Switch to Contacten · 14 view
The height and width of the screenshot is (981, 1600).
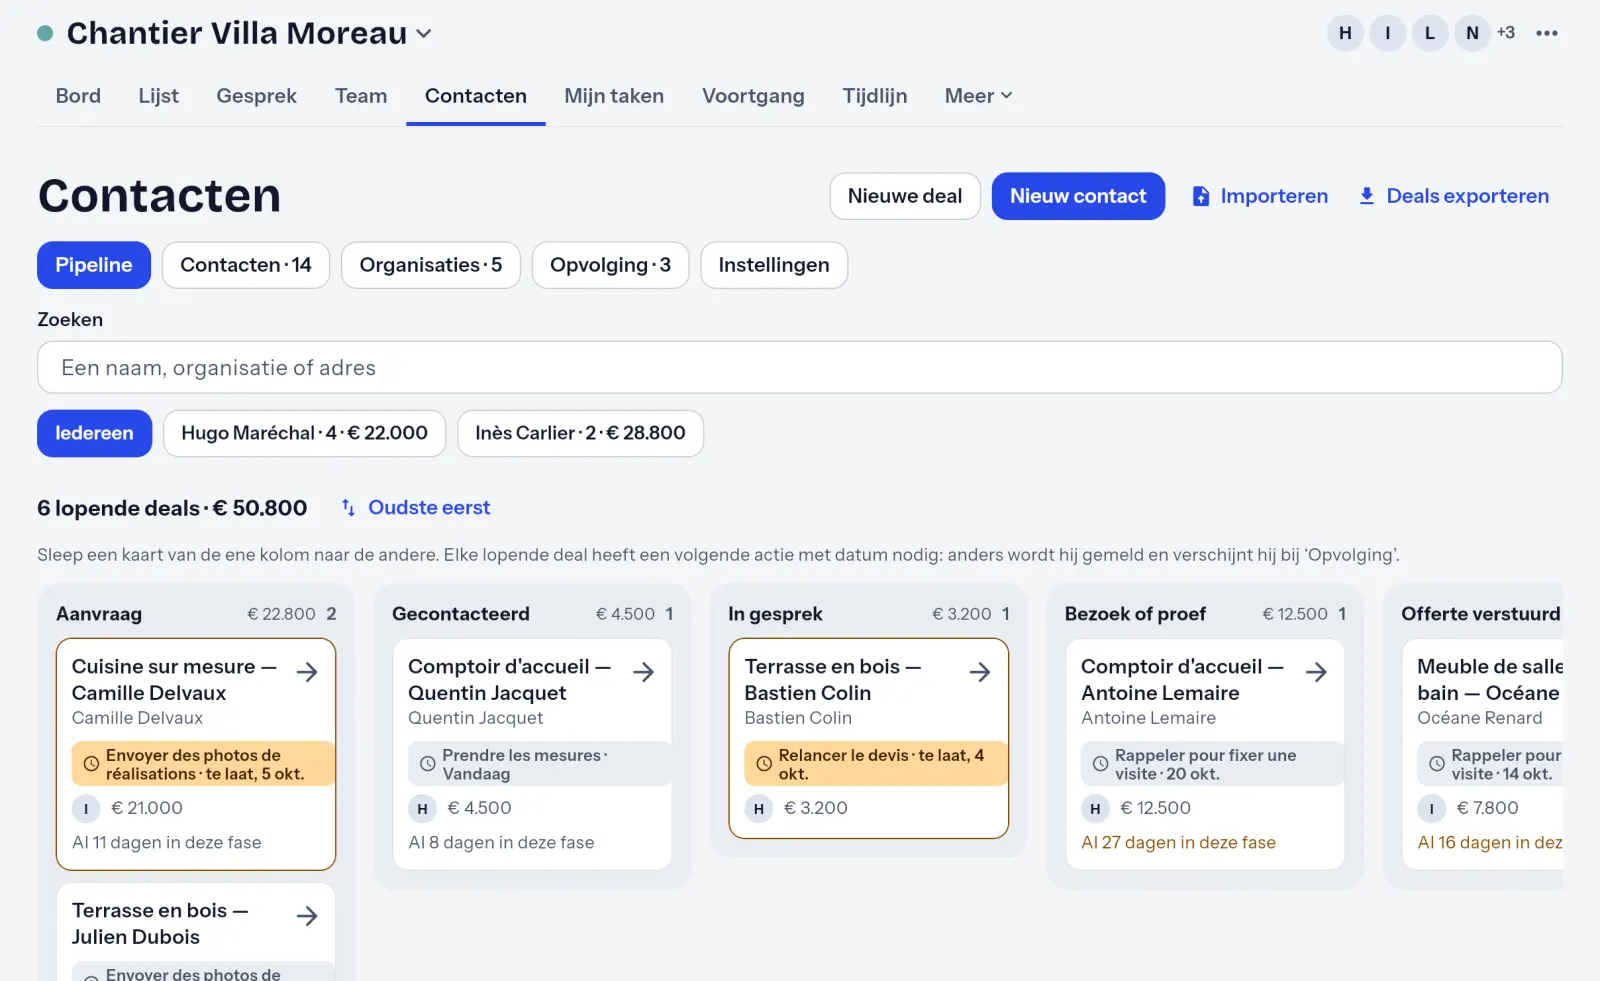tap(246, 265)
